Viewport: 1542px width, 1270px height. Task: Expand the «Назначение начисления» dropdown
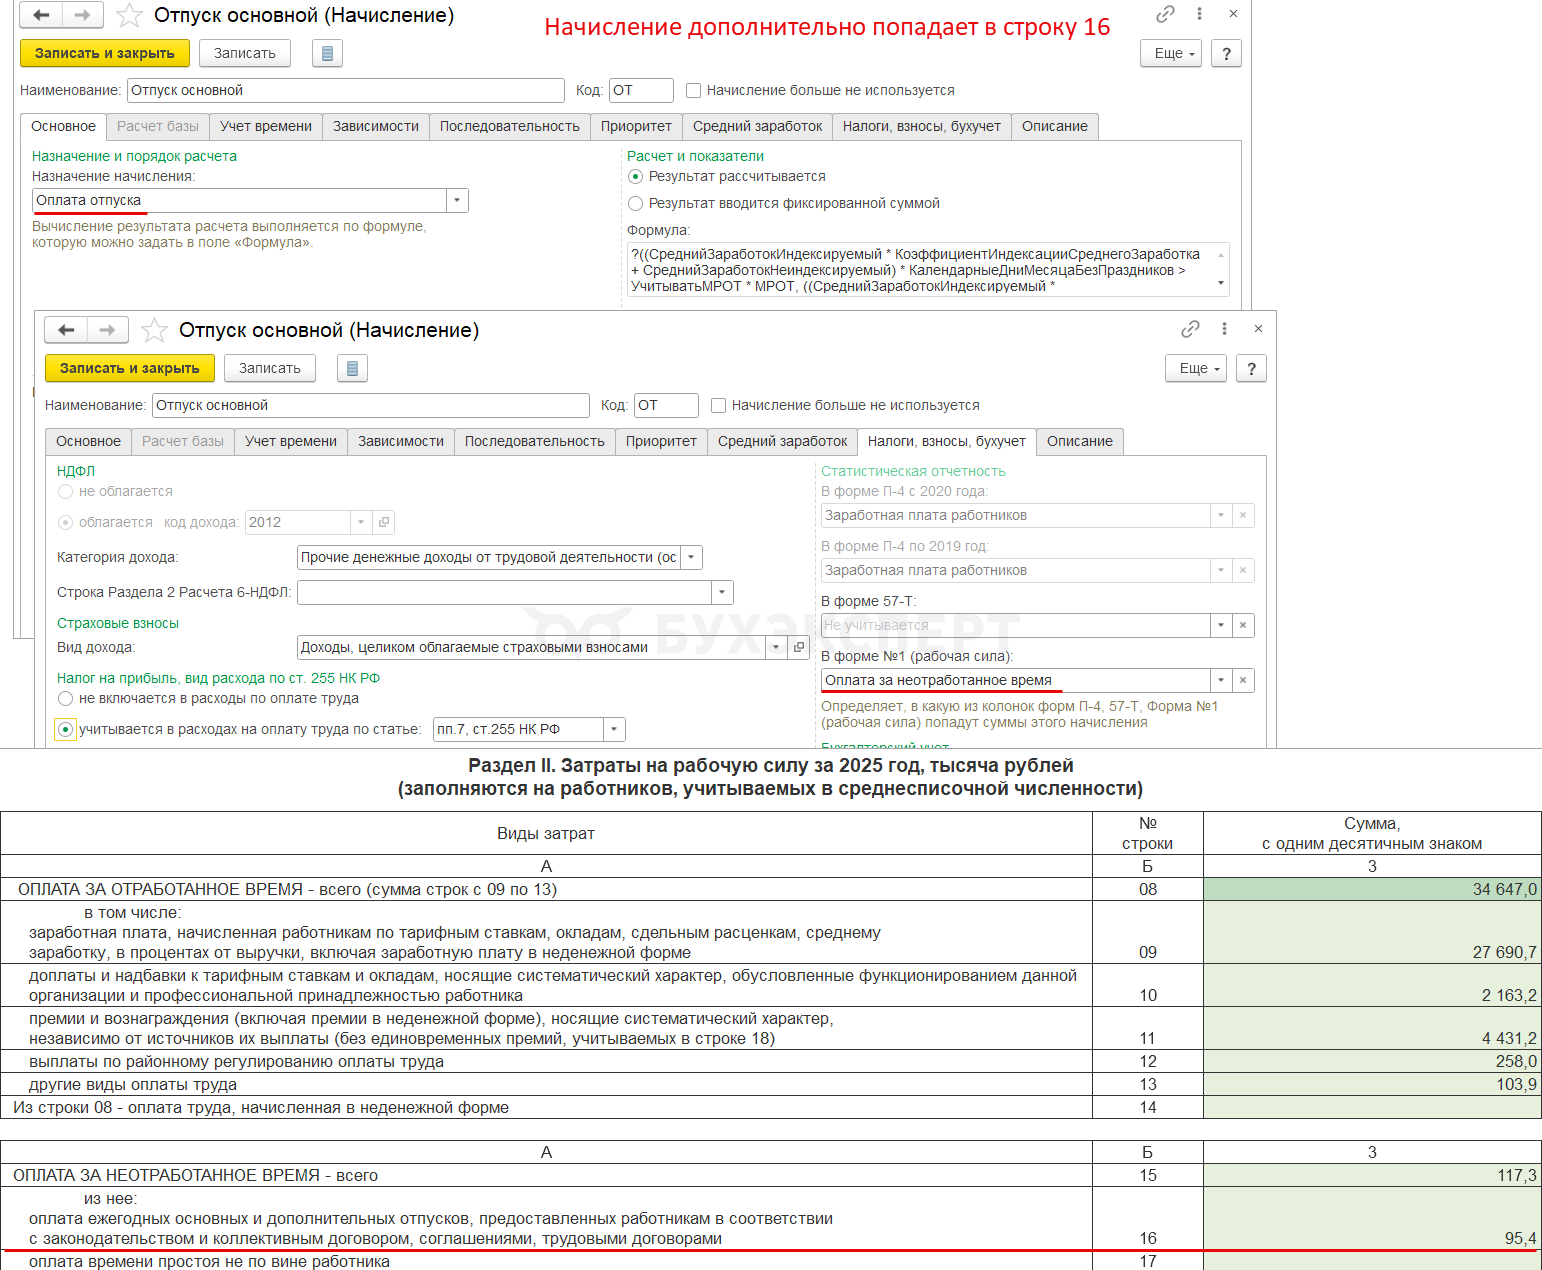(x=457, y=200)
